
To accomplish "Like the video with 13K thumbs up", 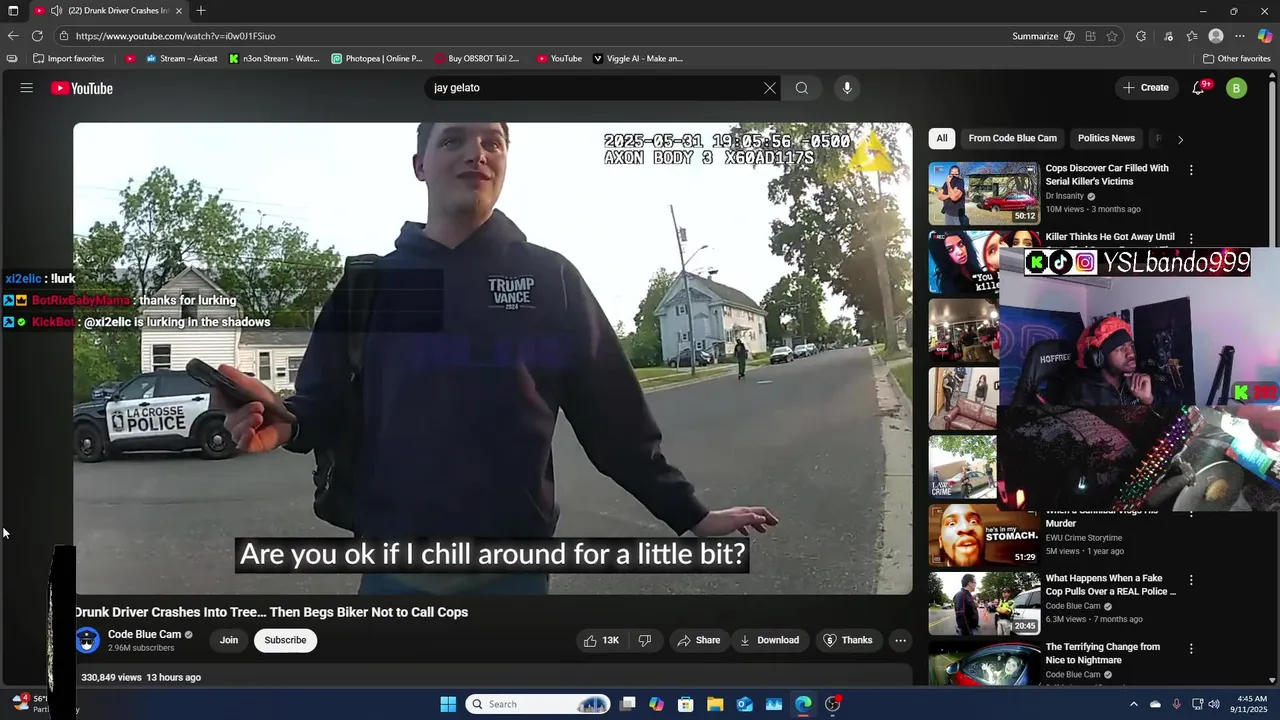I will pos(601,640).
